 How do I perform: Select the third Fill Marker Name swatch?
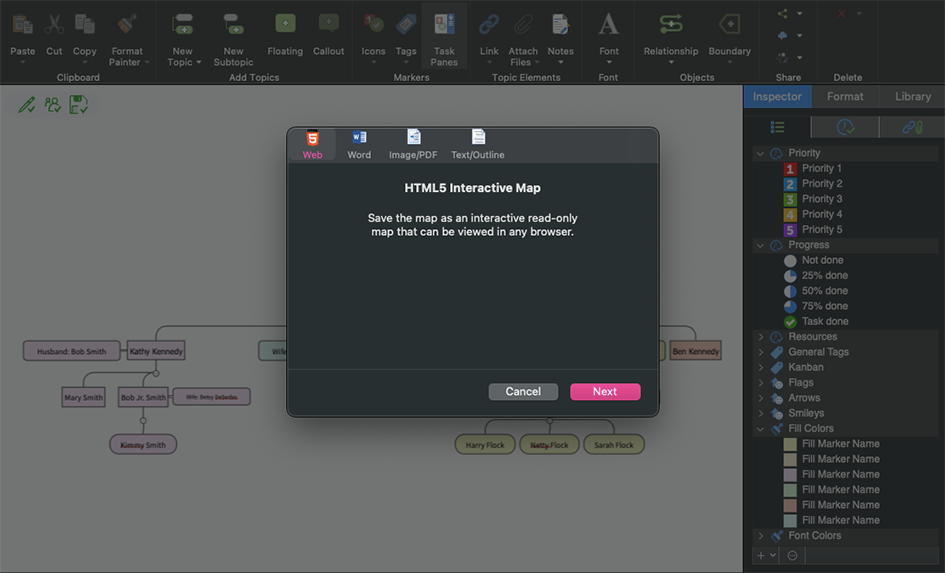click(x=790, y=475)
